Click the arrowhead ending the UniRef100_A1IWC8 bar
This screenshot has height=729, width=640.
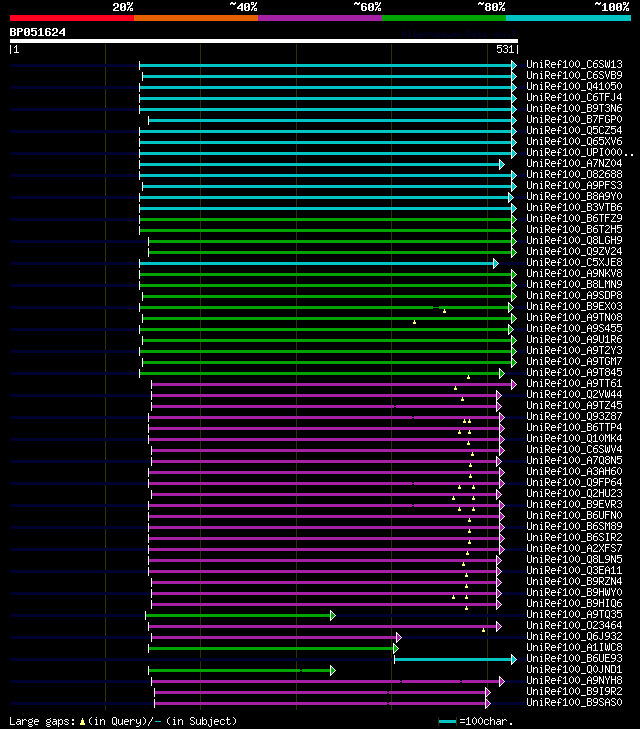pos(396,649)
